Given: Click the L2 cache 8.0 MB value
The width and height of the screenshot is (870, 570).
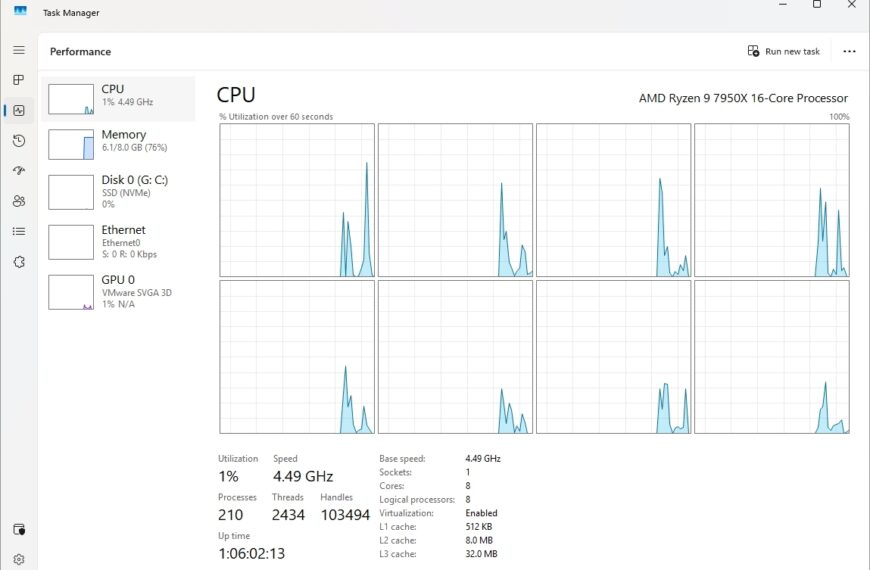Looking at the screenshot, I should pyautogui.click(x=479, y=540).
